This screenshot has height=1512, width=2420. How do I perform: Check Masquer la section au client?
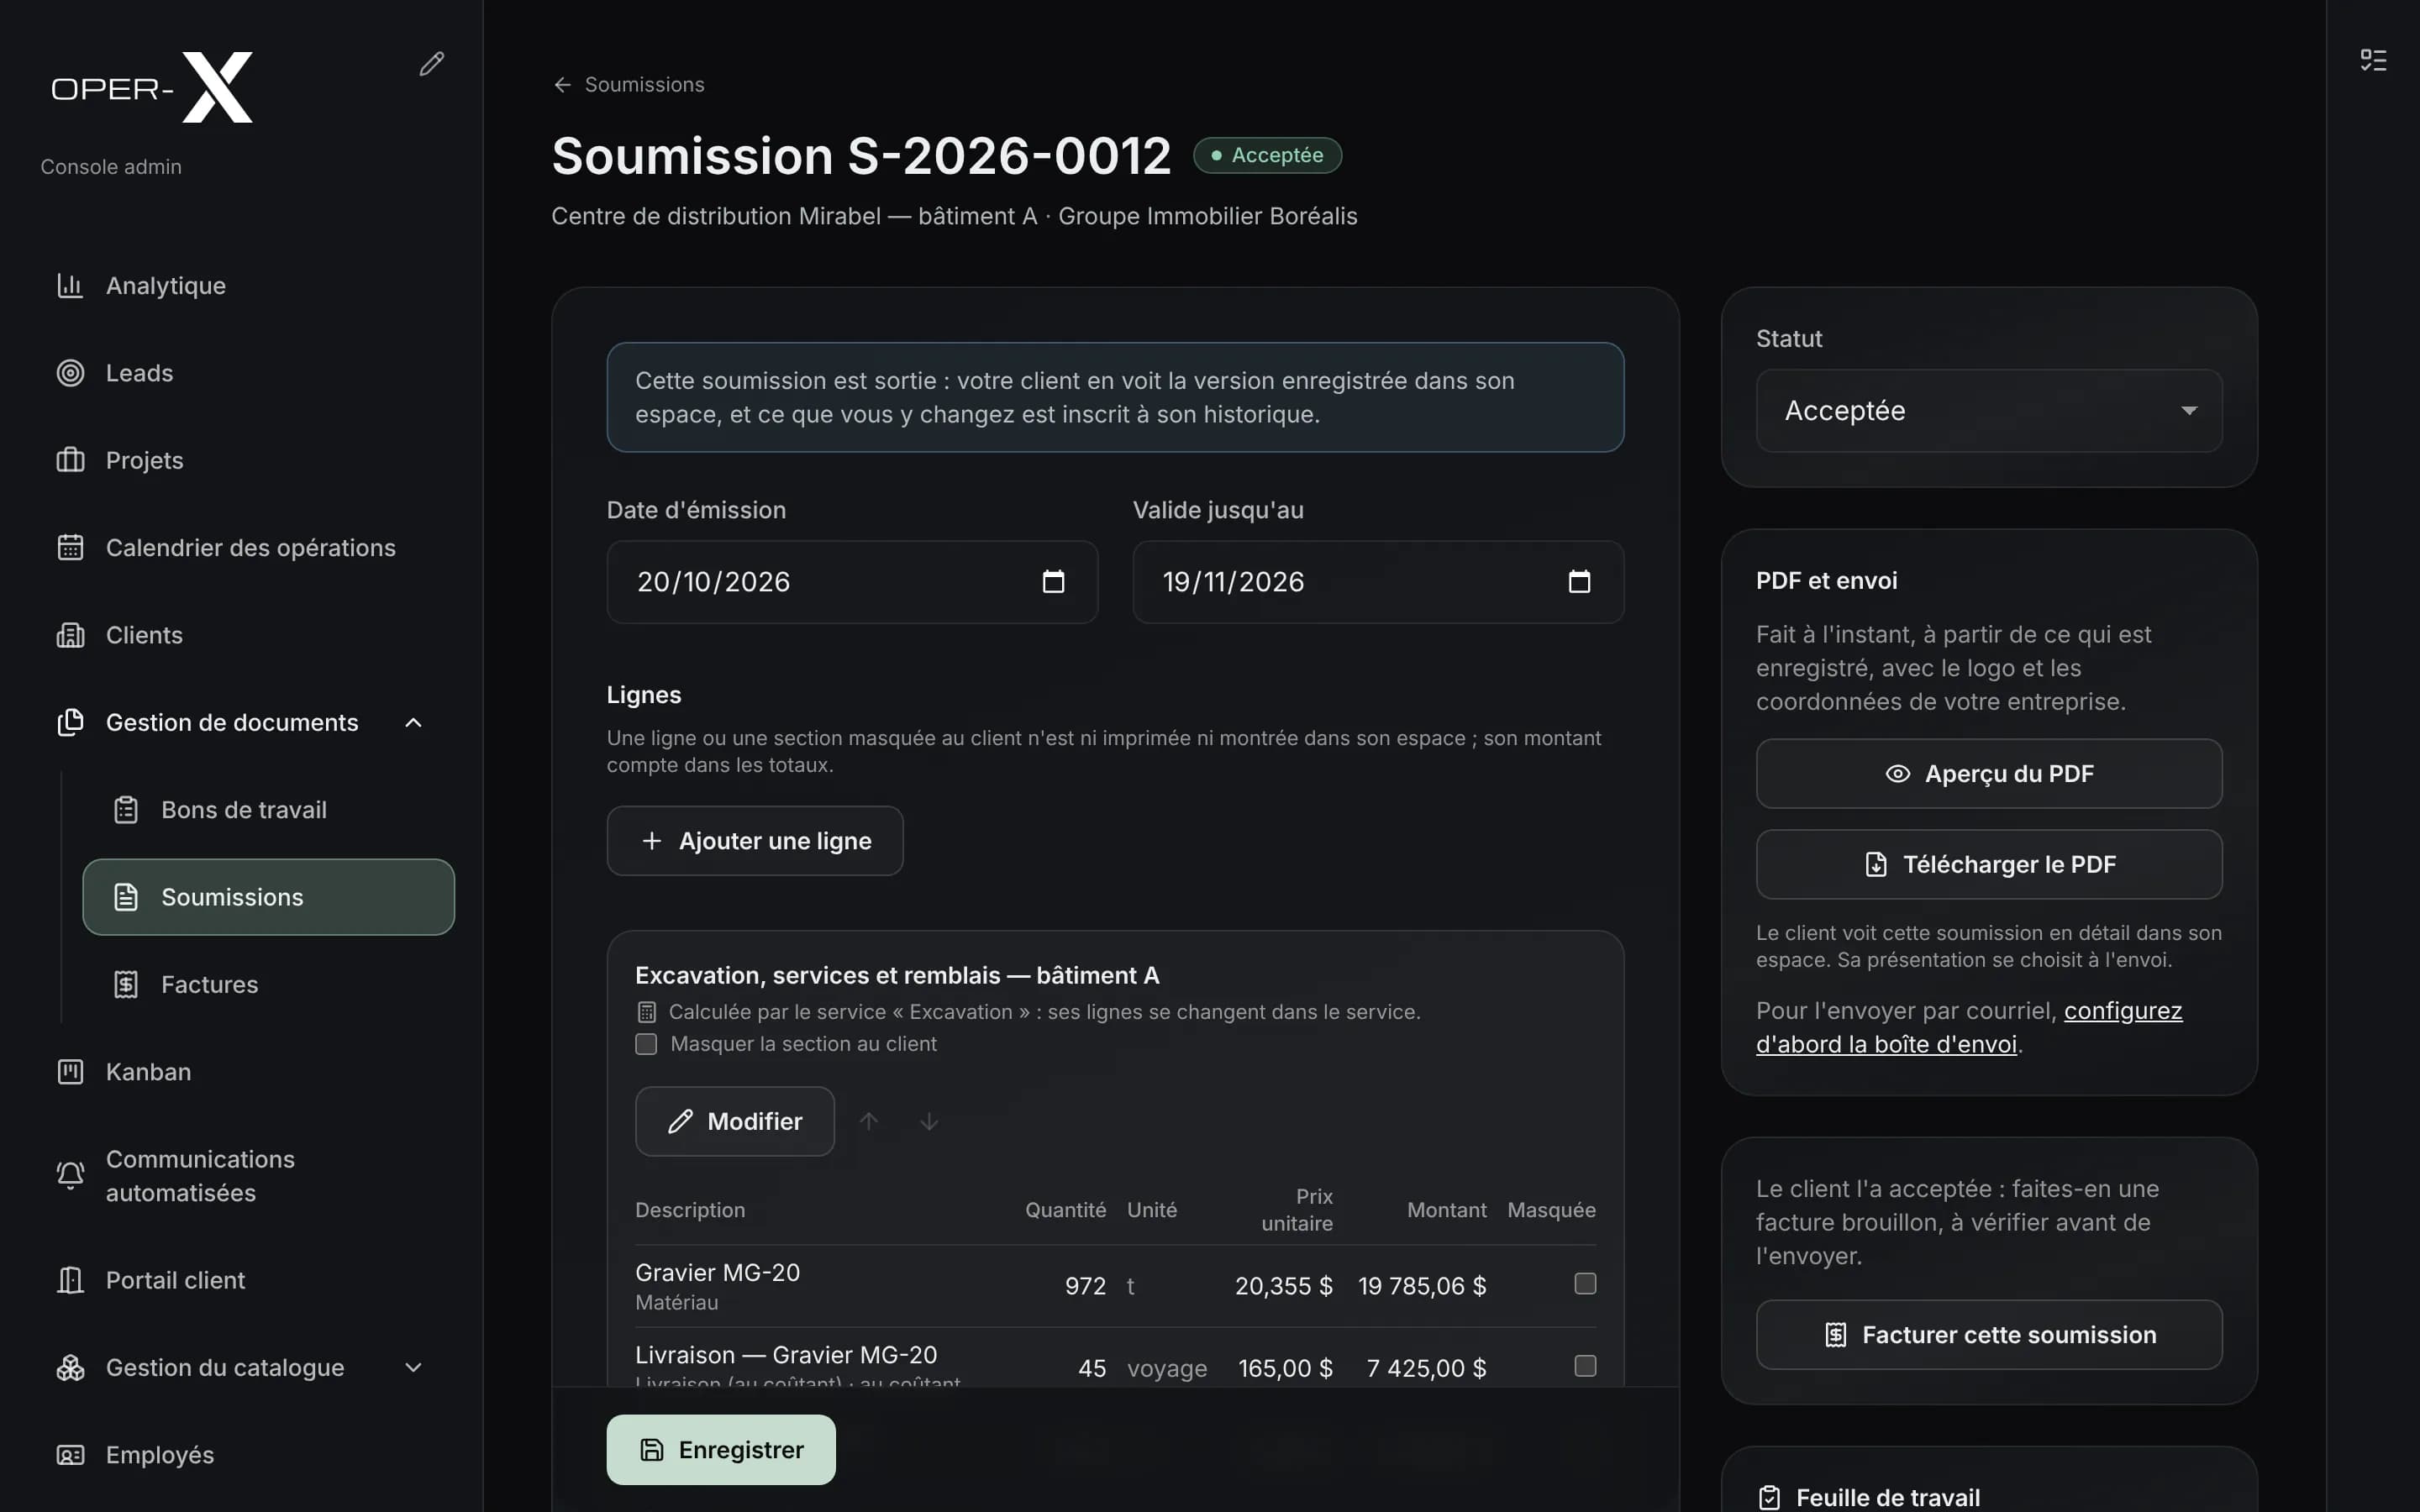click(646, 1044)
